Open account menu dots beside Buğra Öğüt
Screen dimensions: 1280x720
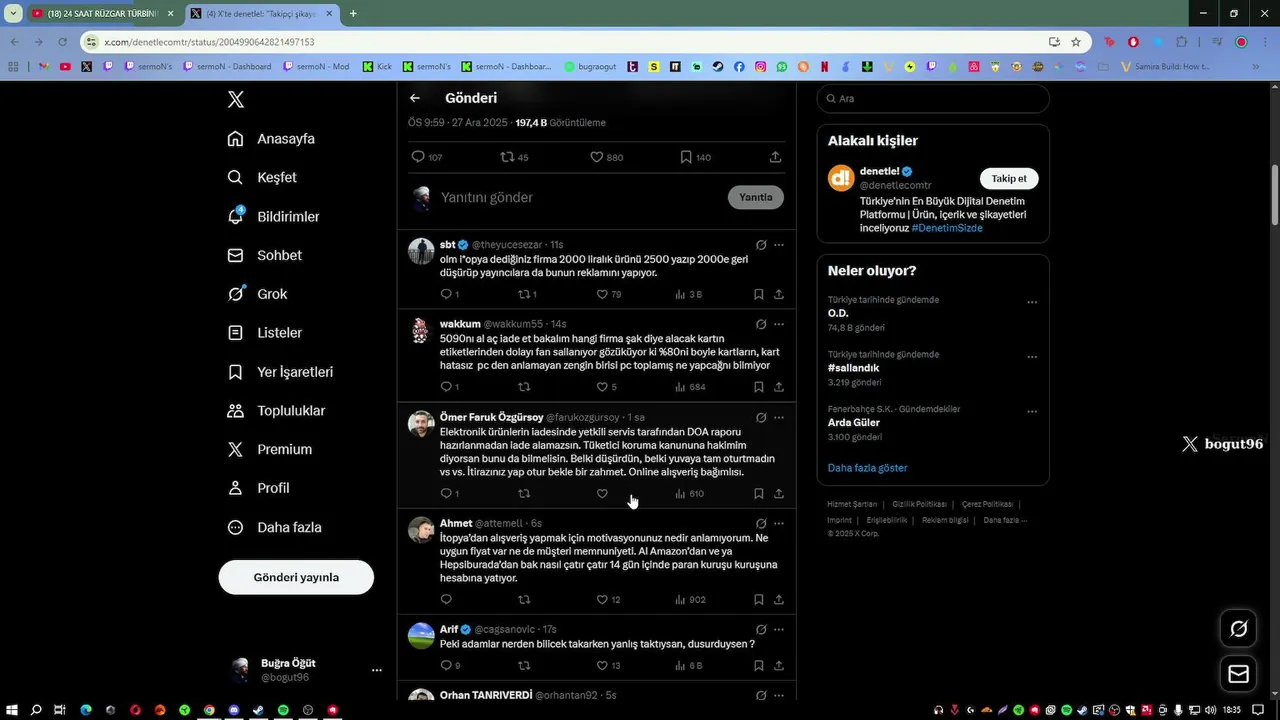[377, 670]
